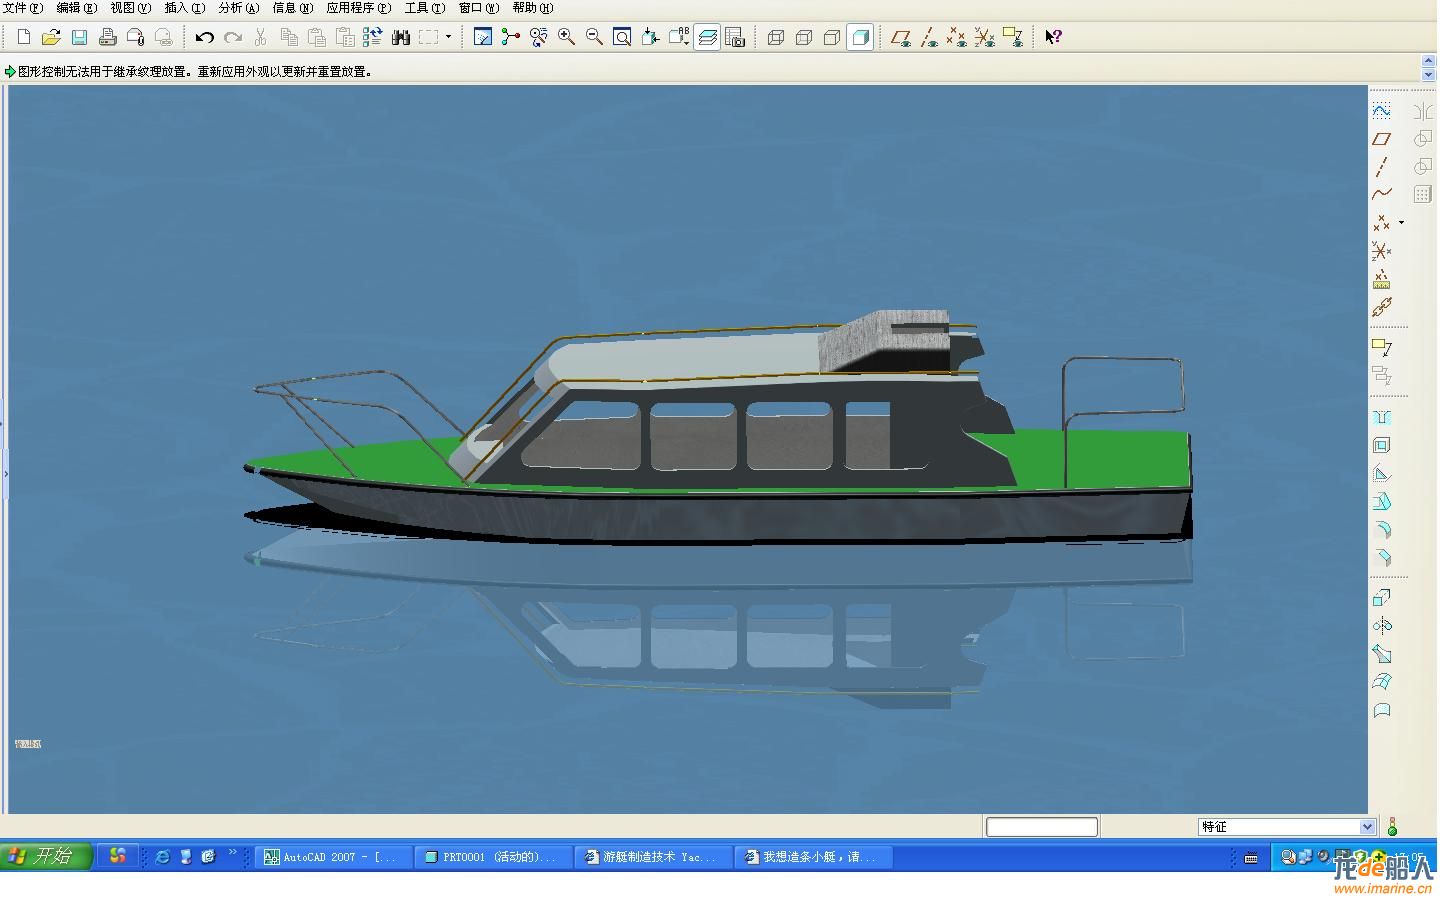The image size is (1440, 900).
Task: Click the Redo arrow icon
Action: point(232,37)
